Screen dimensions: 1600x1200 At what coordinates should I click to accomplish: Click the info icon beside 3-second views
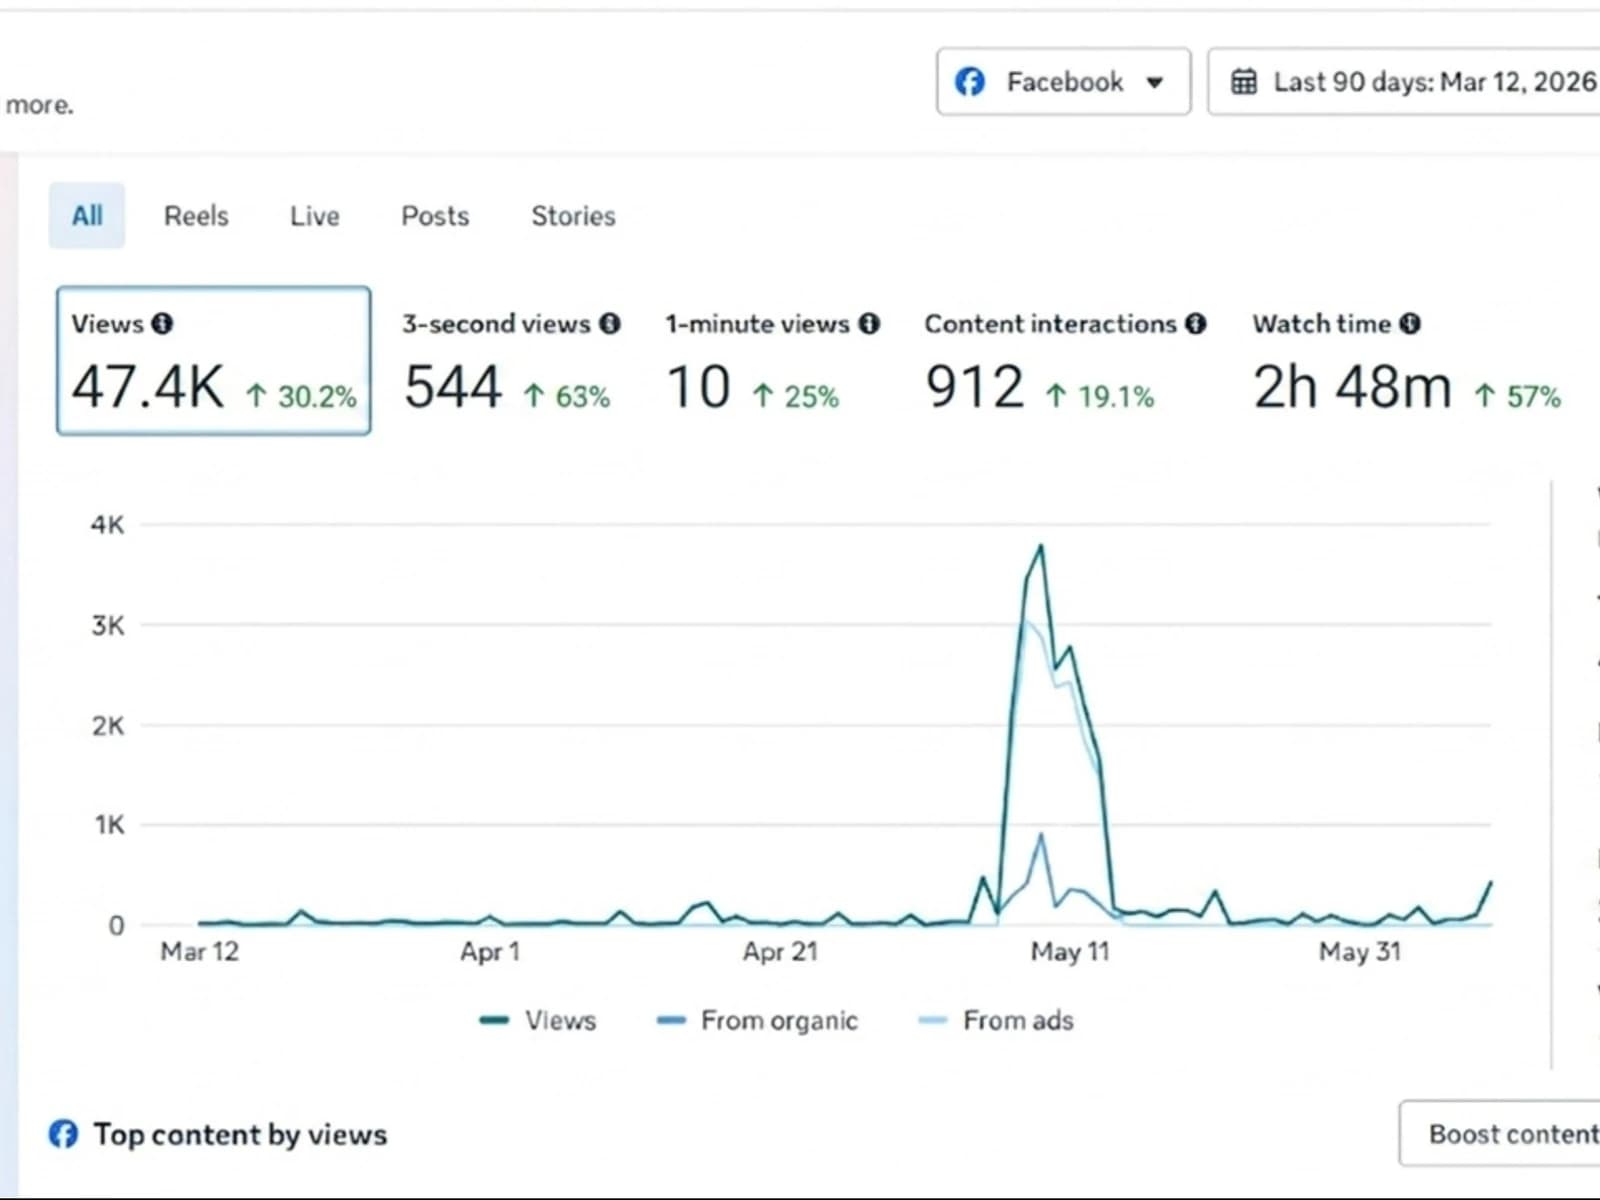click(x=610, y=324)
